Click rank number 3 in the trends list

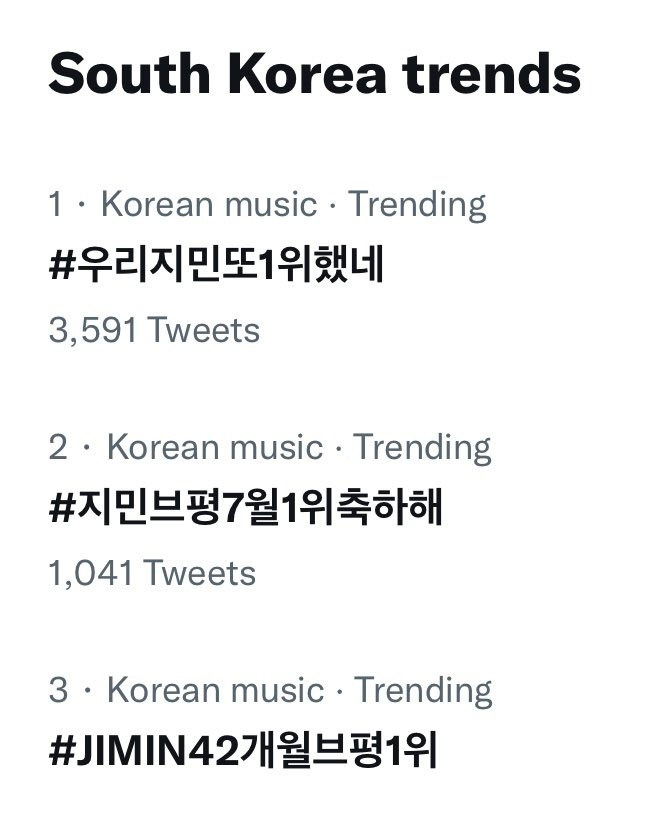pos(58,690)
